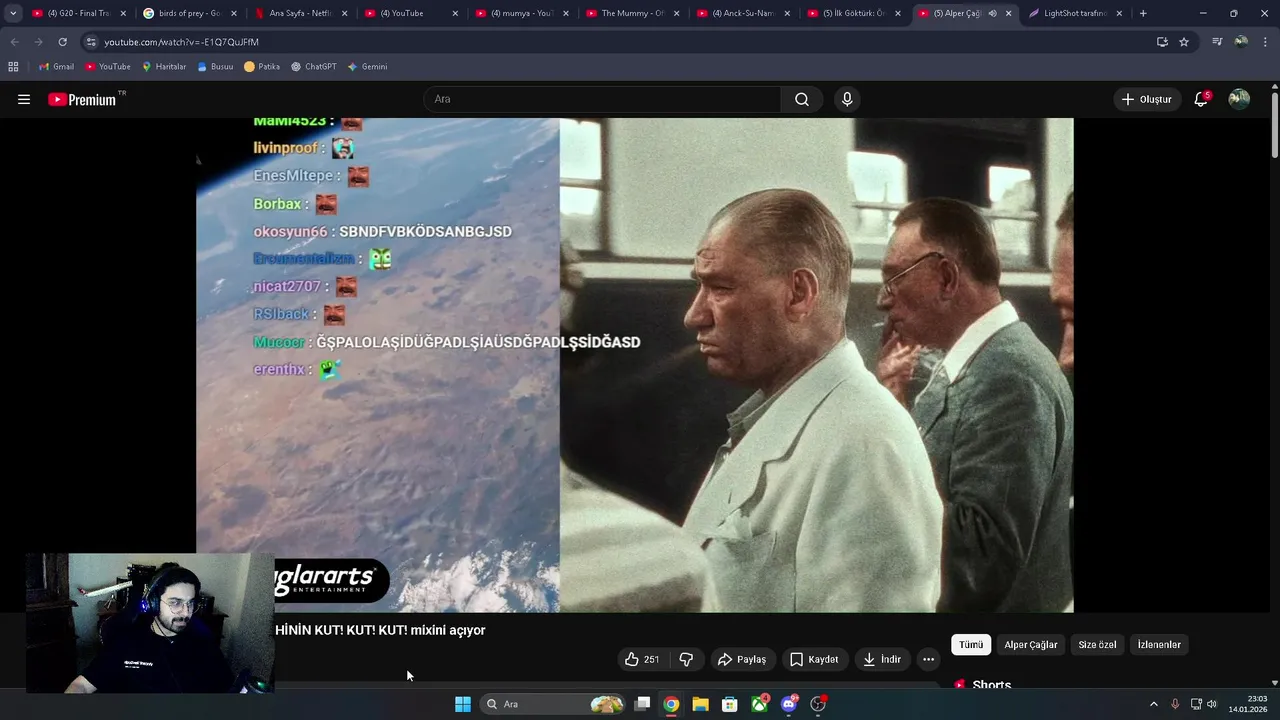1280x720 pixels.
Task: Reload the page in Chrome
Action: 62,42
